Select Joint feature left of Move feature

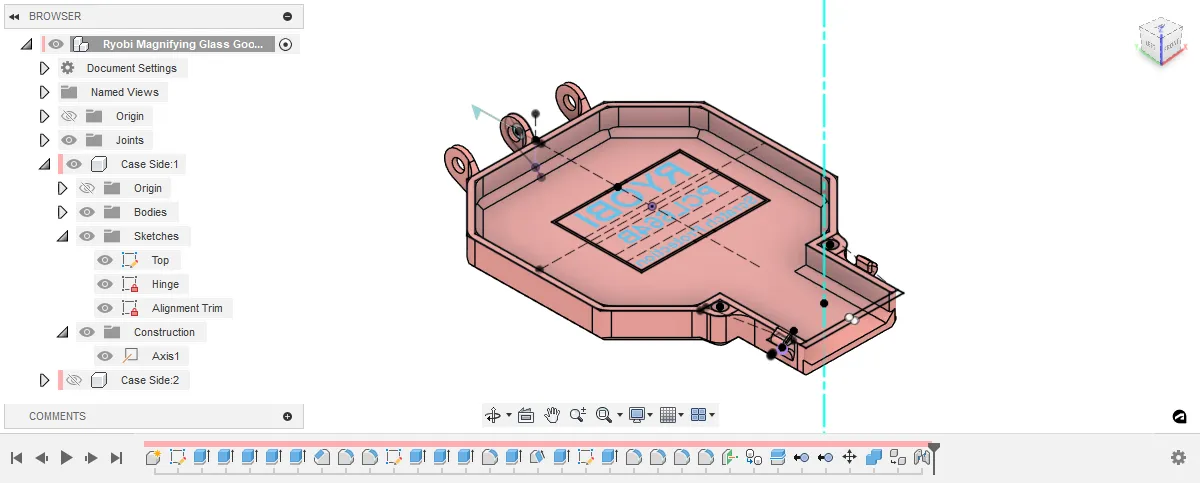tap(825, 457)
